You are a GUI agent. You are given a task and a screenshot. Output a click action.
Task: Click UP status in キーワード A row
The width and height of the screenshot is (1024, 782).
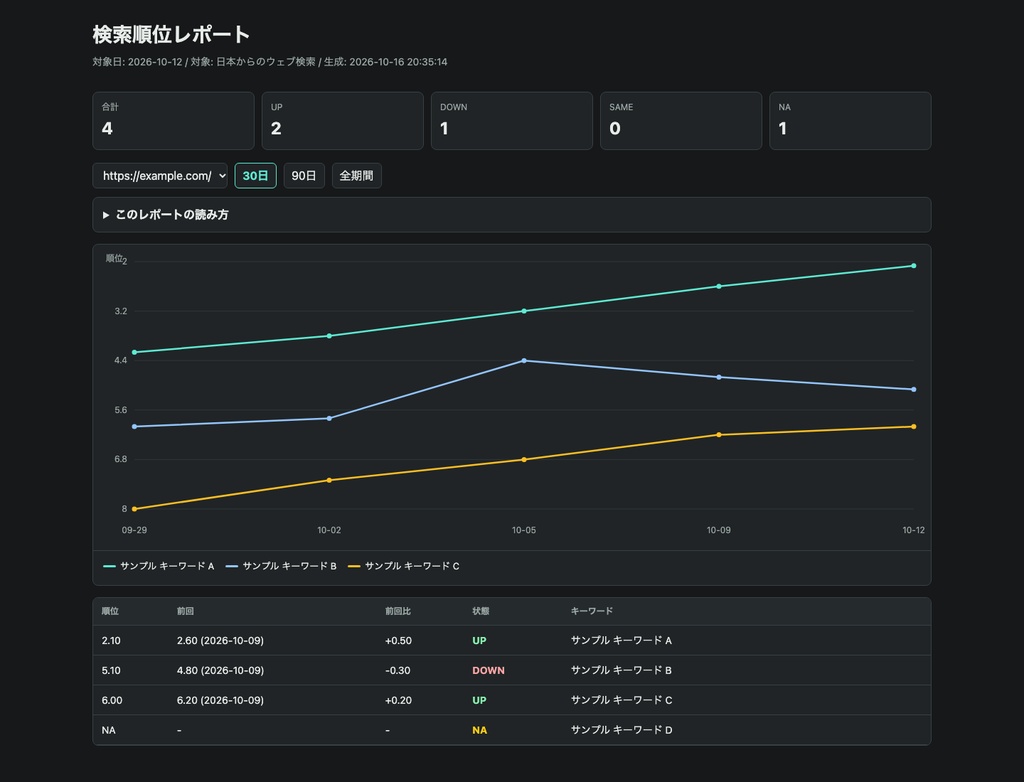tap(479, 641)
